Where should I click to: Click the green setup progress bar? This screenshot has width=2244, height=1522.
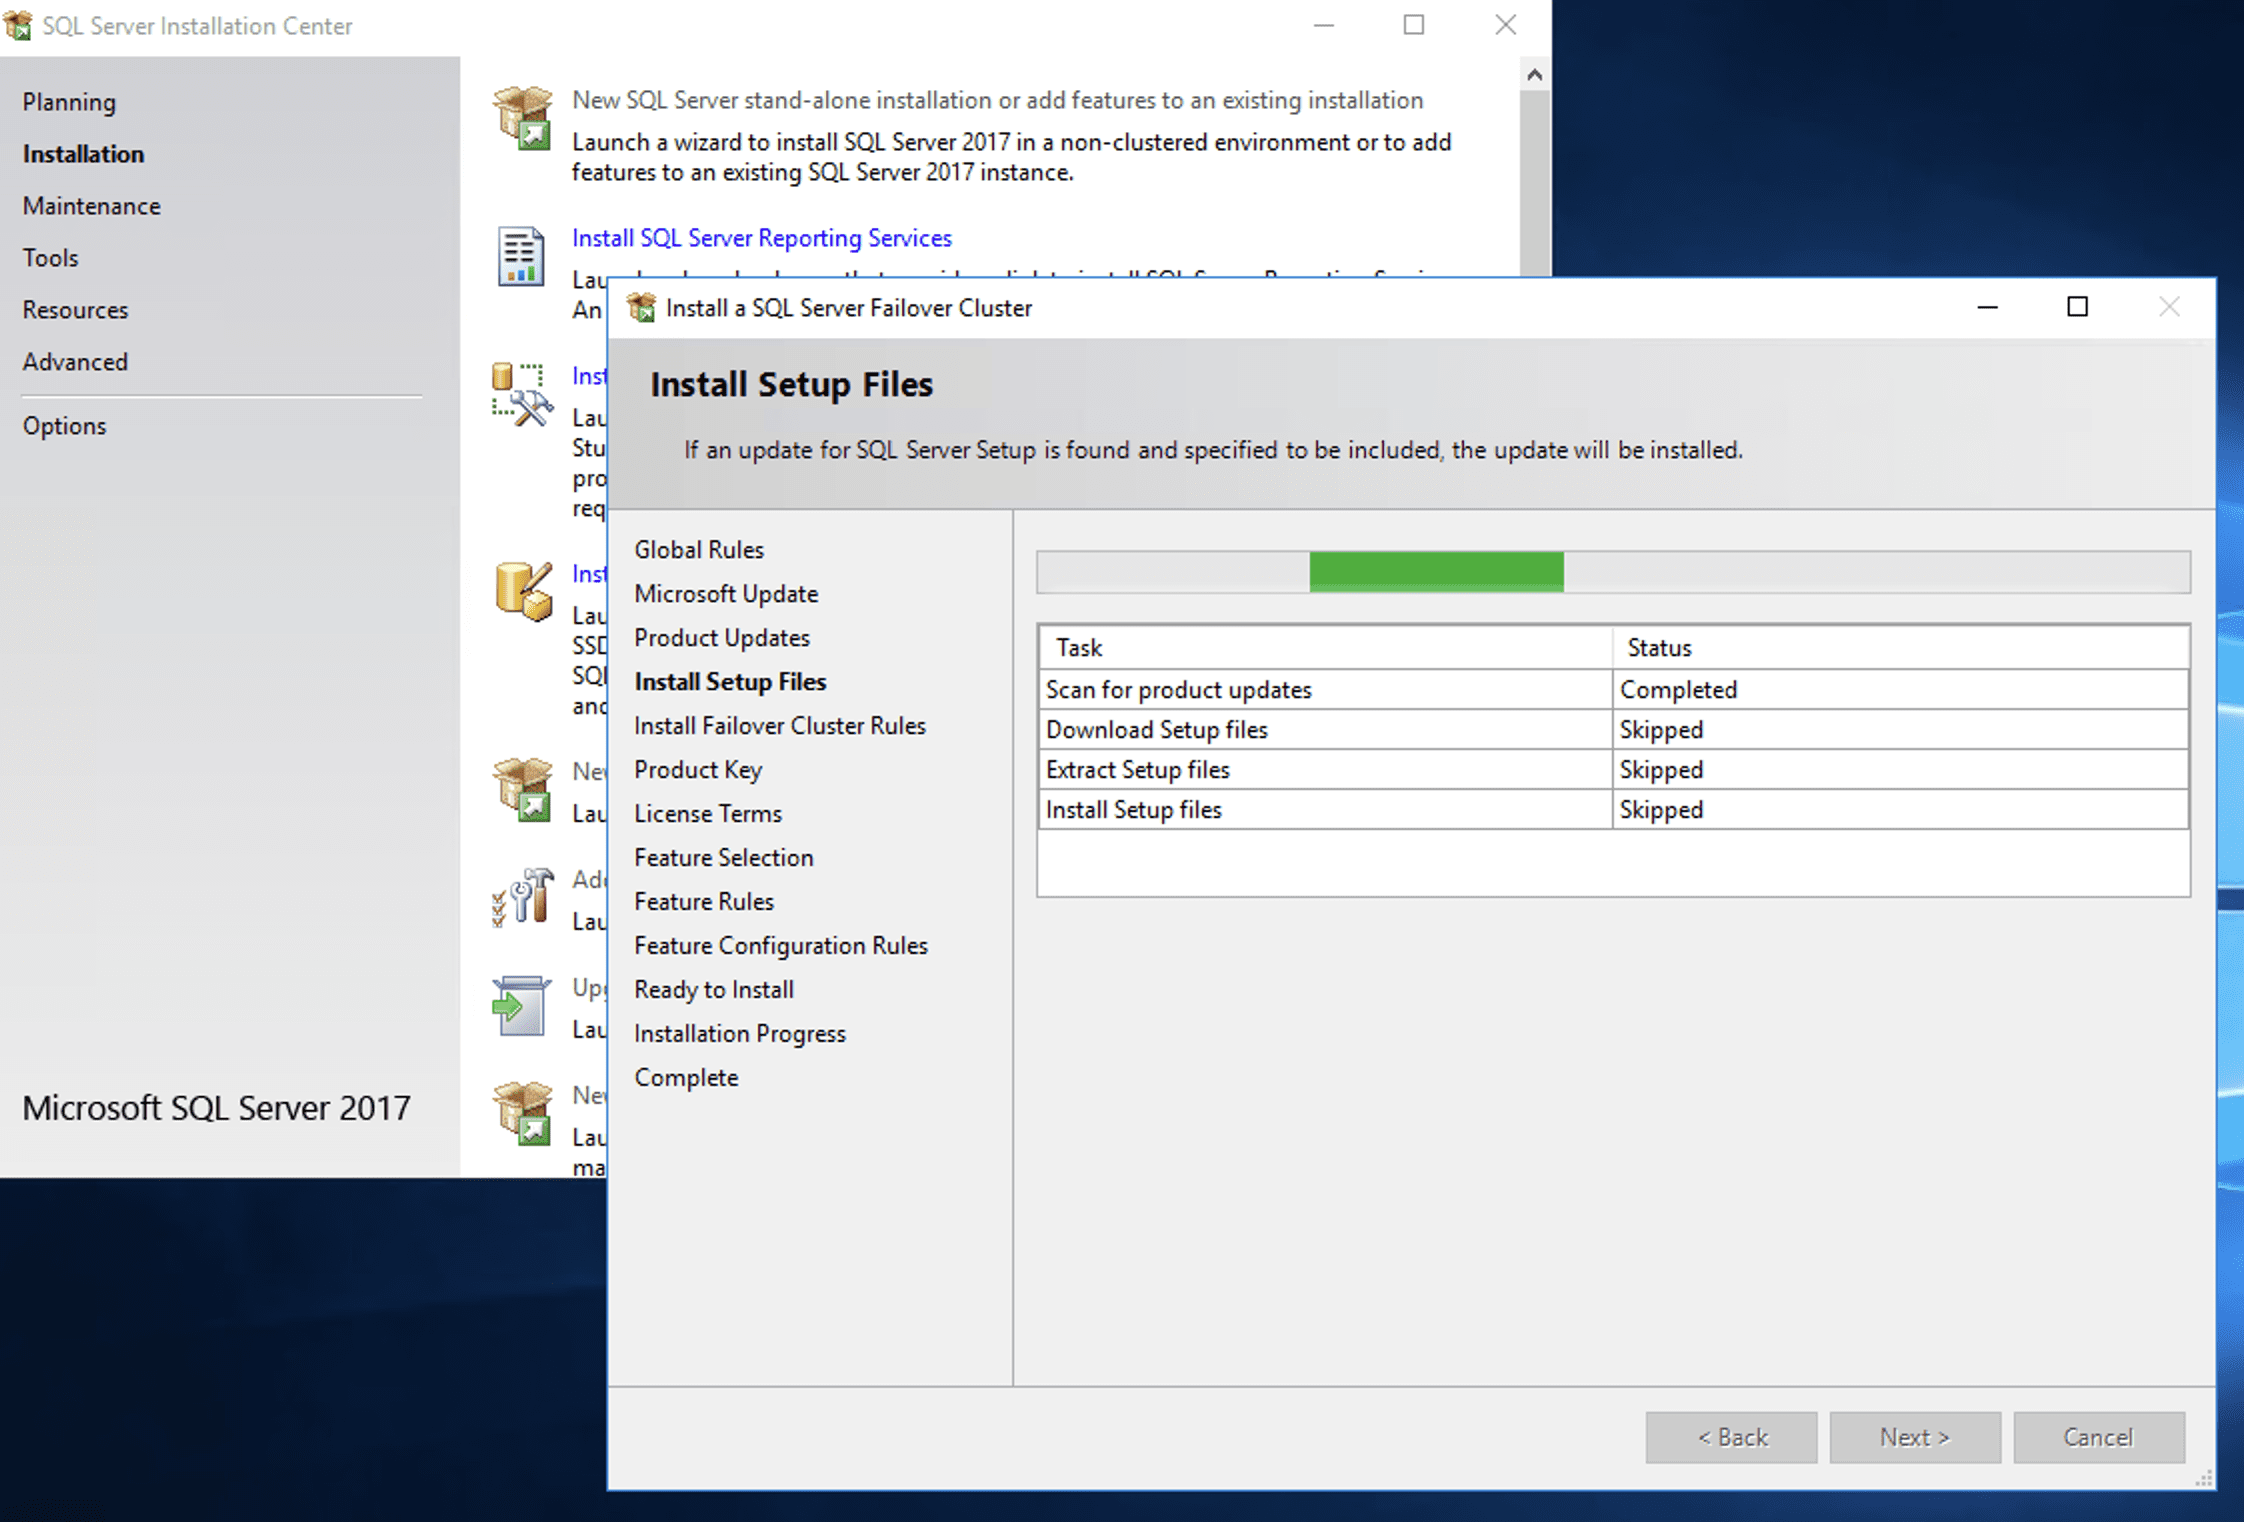click(x=1436, y=572)
